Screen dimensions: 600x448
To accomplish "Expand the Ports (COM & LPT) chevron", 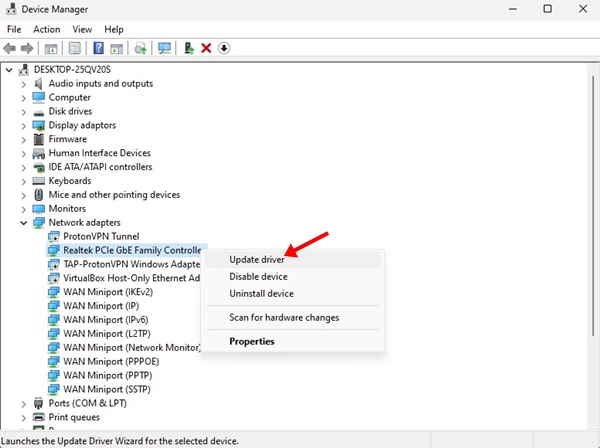I will [x=24, y=404].
